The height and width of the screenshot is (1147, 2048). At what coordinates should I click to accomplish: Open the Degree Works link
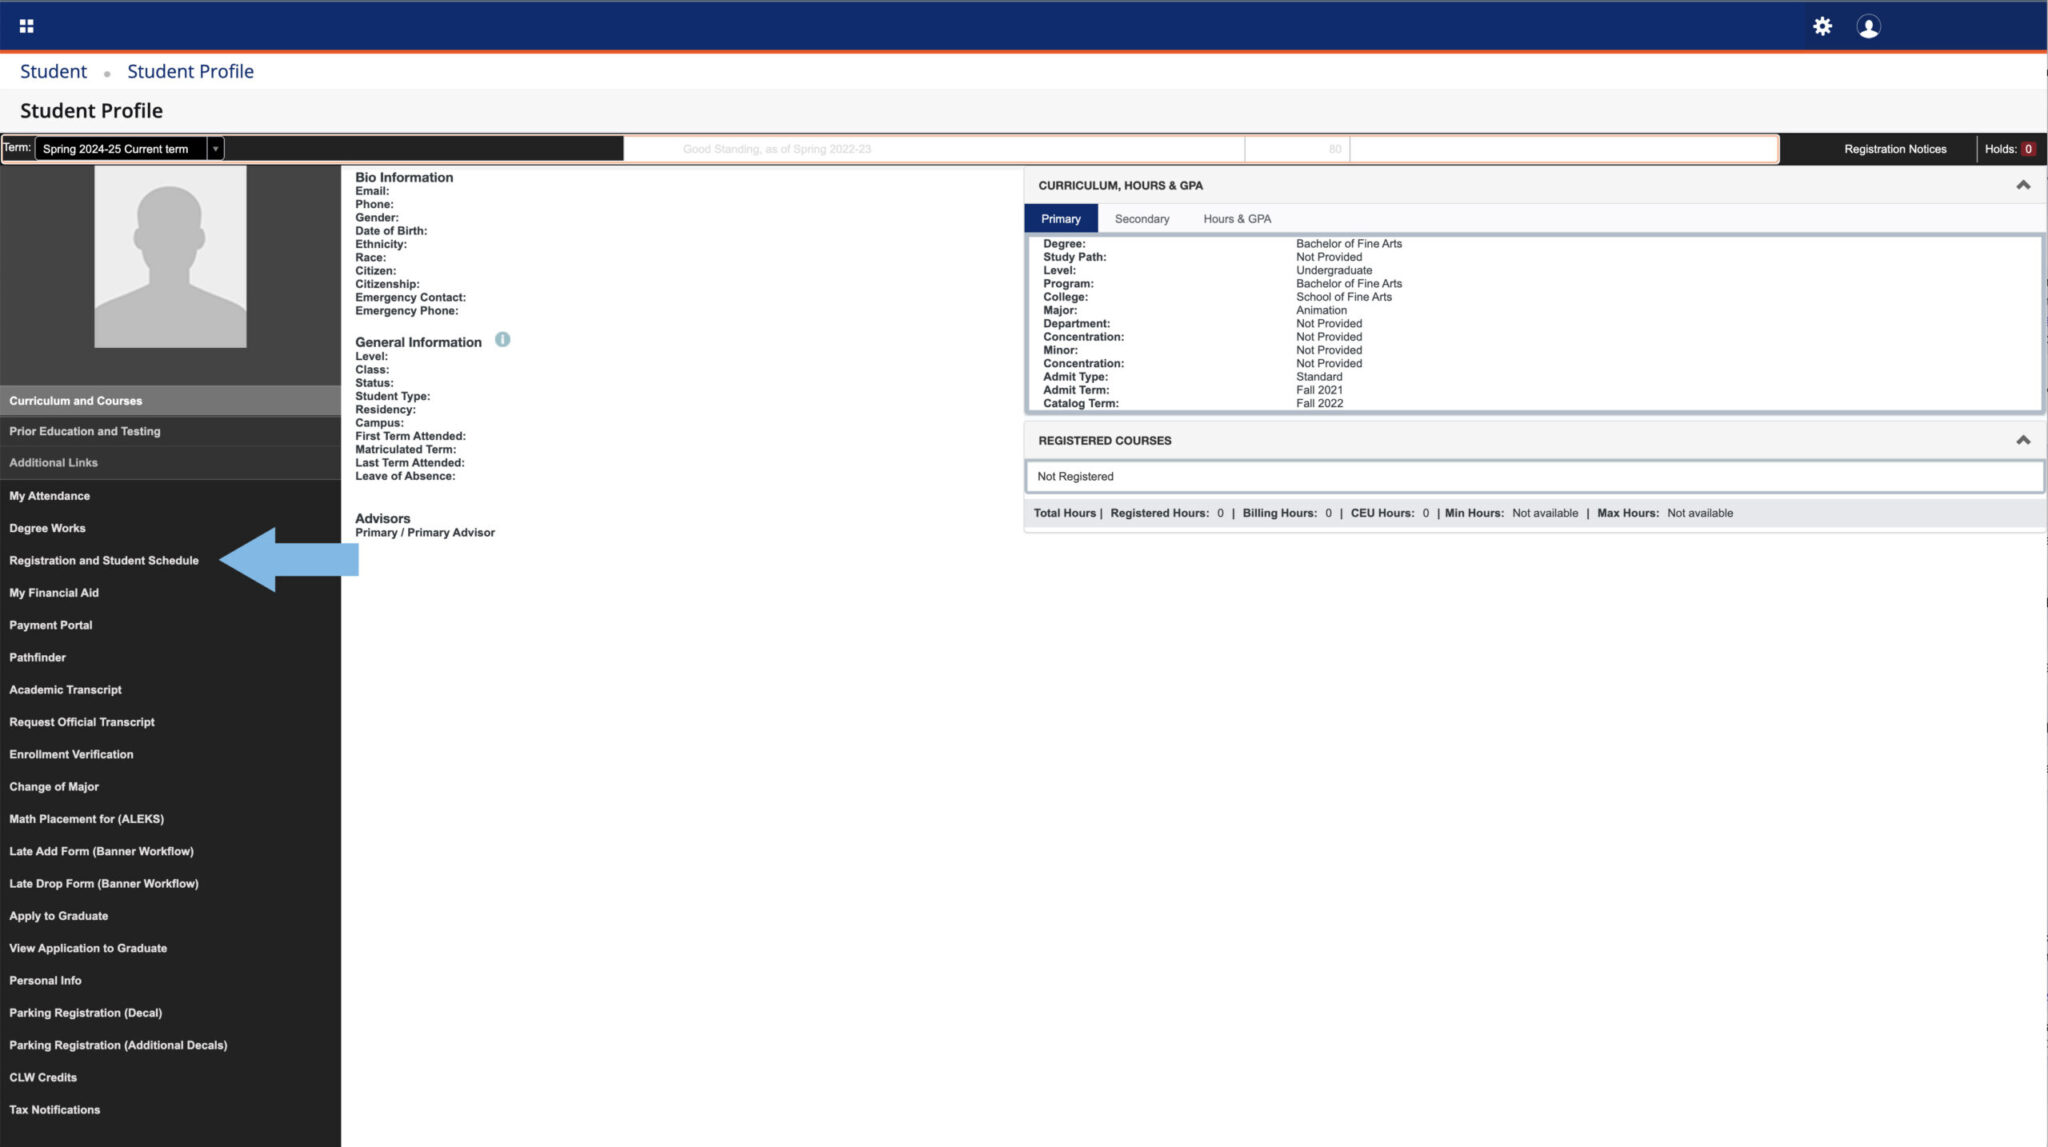tap(47, 528)
